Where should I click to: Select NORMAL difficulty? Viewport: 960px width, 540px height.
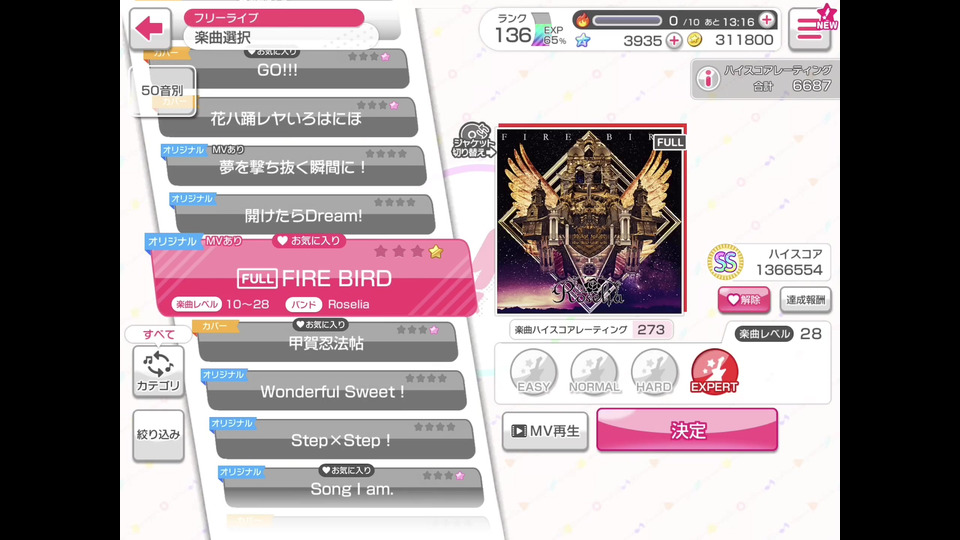[x=594, y=372]
